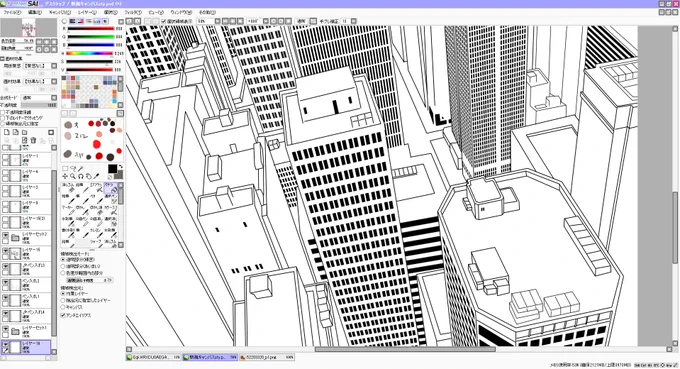Collapse the 選択効果 layer effects section
The height and width of the screenshot is (369, 680).
pyautogui.click(x=2, y=59)
